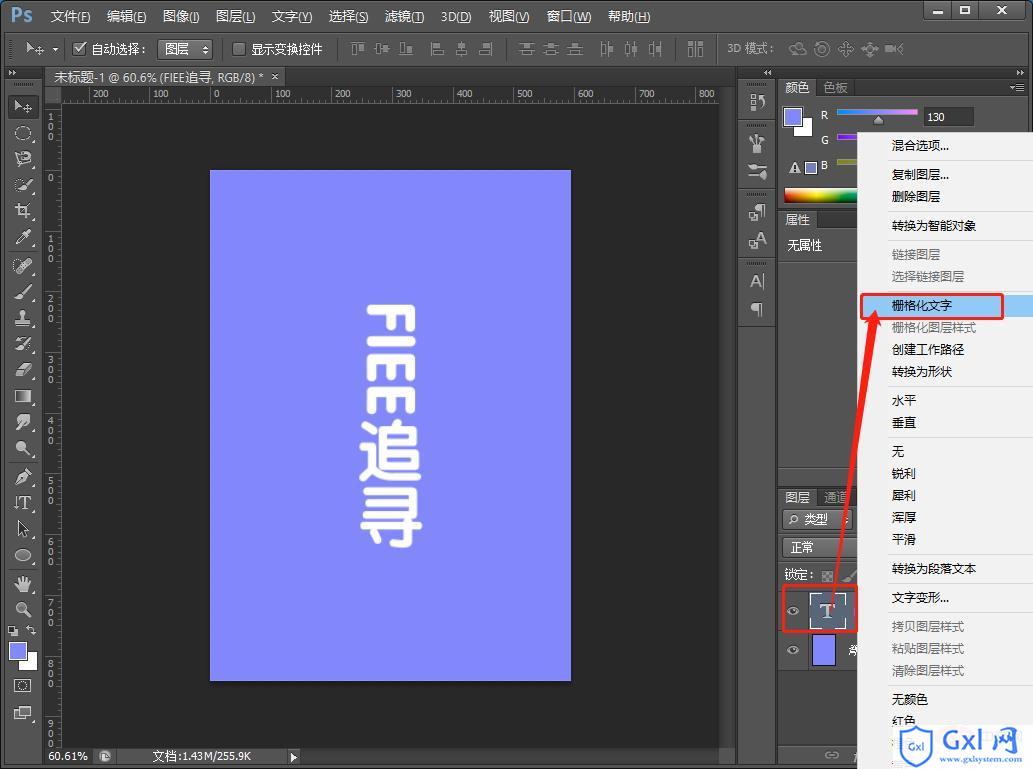
Task: Change screen mode icon in toolbar
Action: click(22, 713)
